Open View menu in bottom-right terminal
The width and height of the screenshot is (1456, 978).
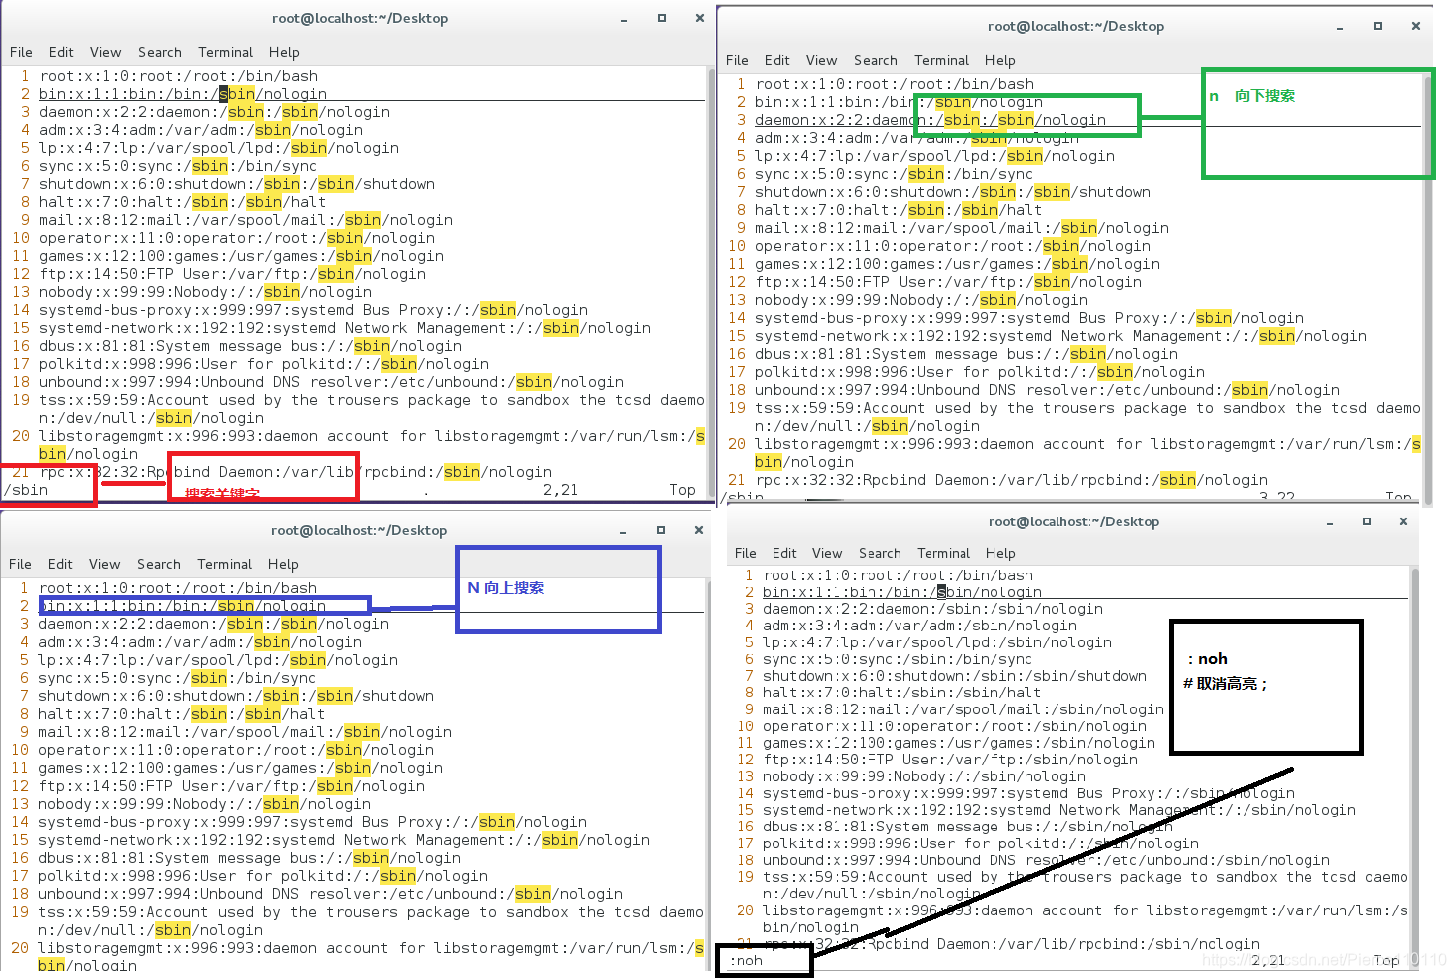(x=827, y=553)
